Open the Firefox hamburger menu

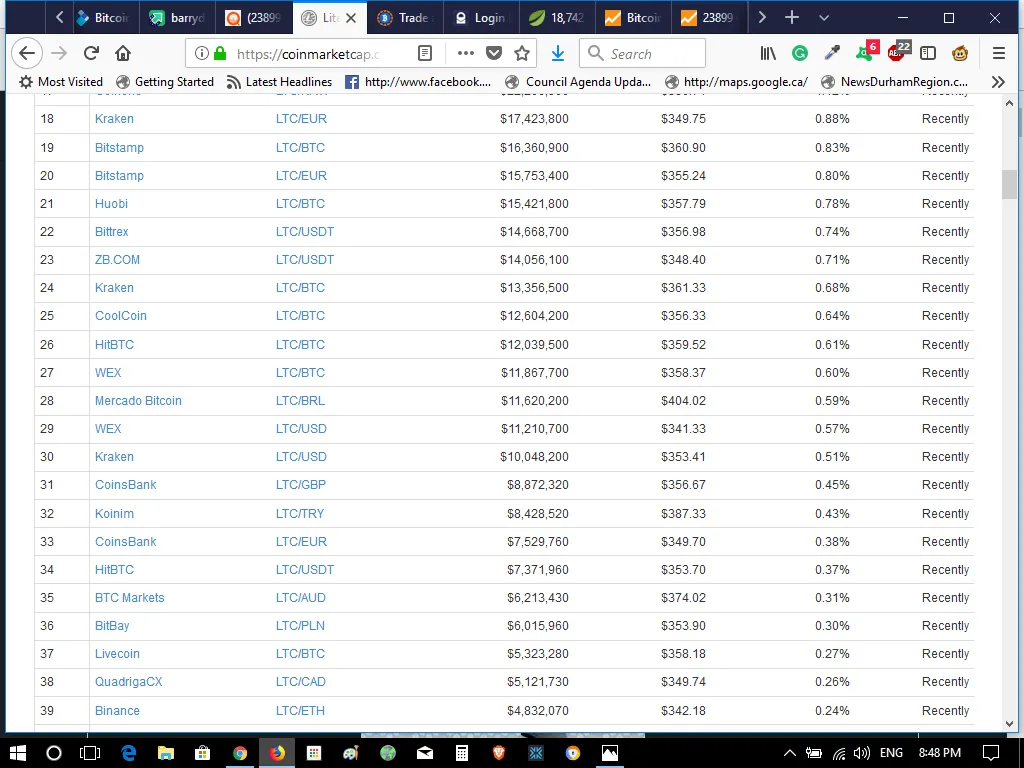tap(999, 53)
